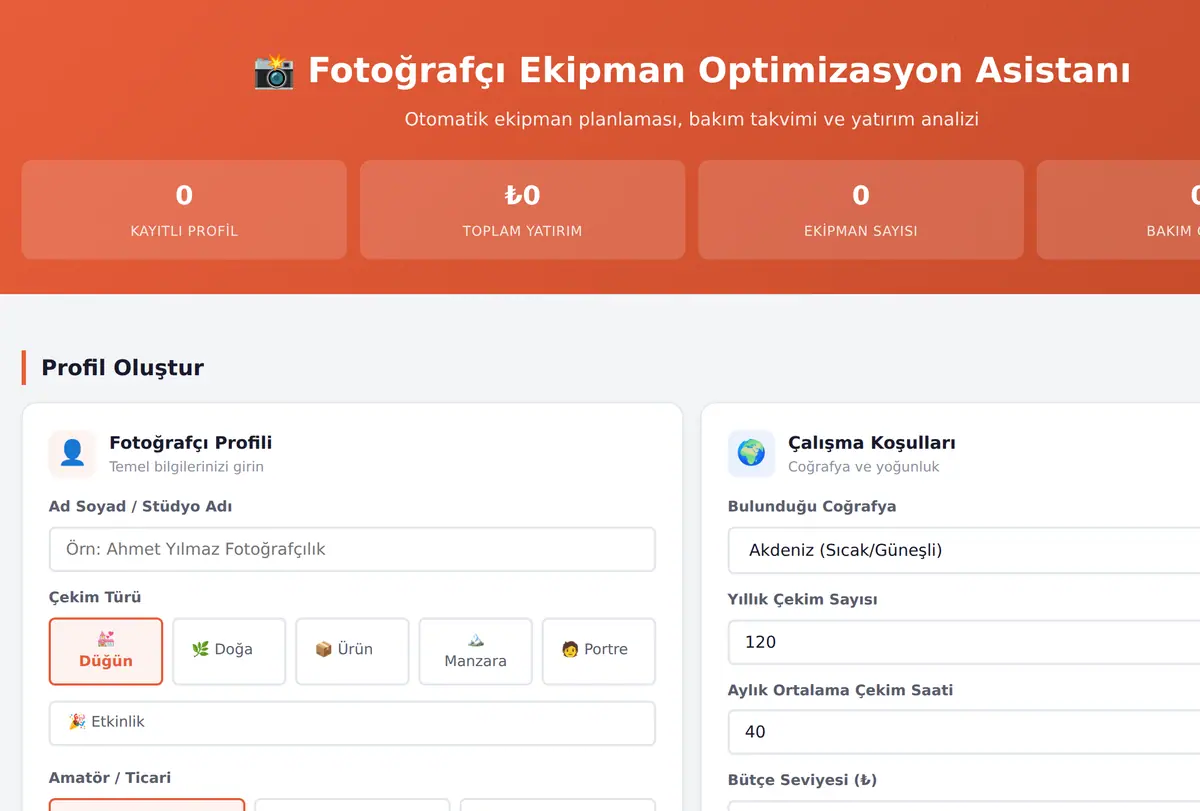Select the Etkinlik shooting type
1200x811 pixels.
click(352, 723)
